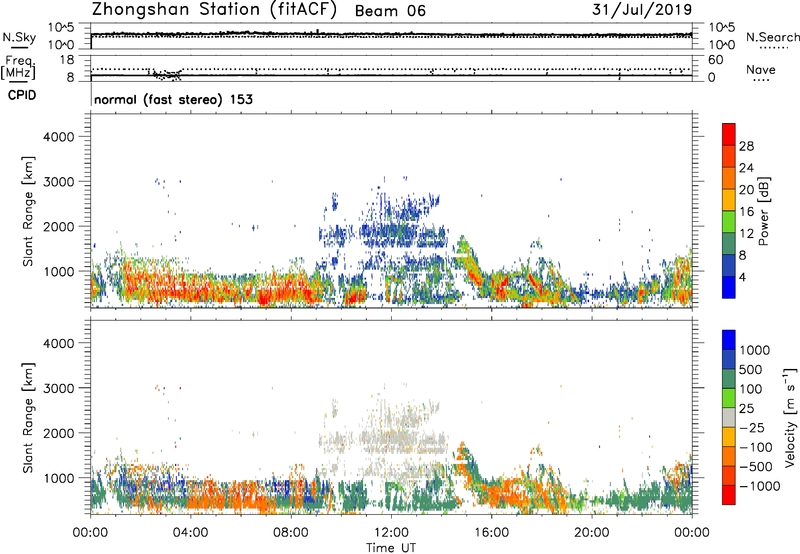Click the 08:00 time axis label
This screenshot has height=554, width=800.
291,533
